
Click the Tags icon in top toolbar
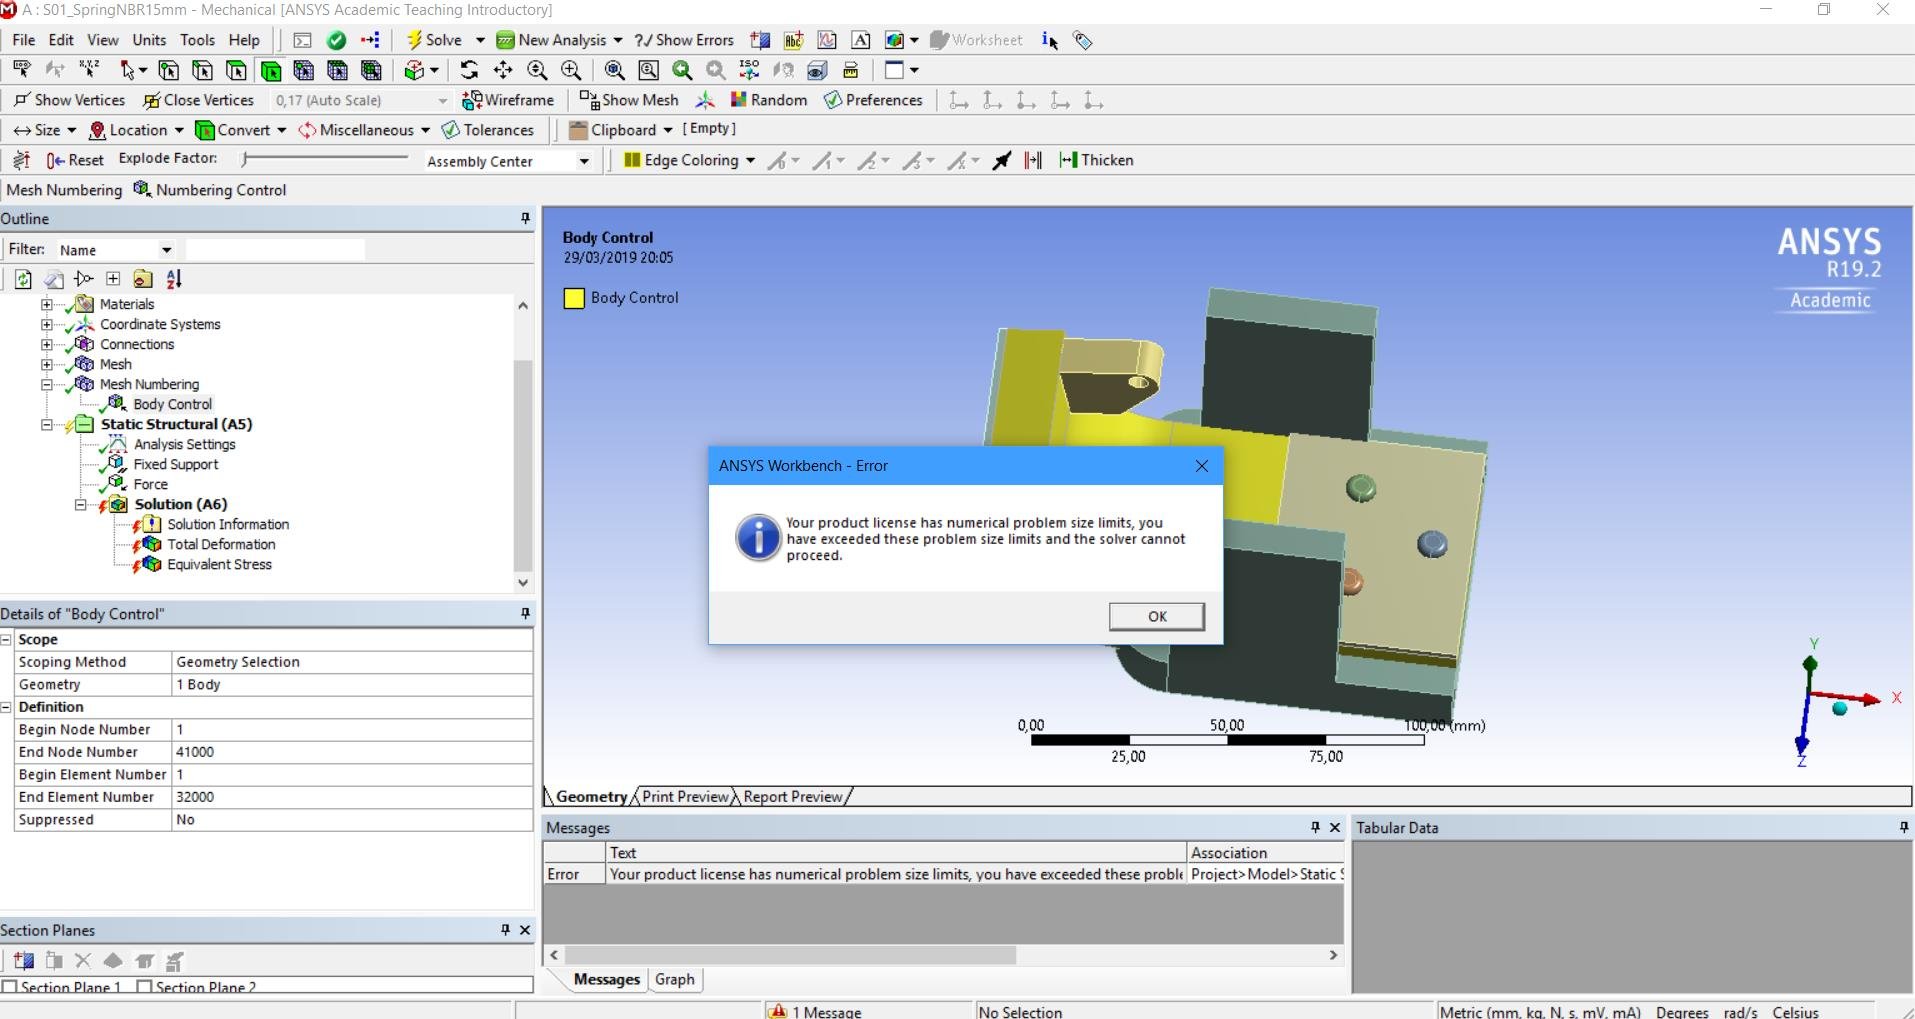pos(1083,40)
